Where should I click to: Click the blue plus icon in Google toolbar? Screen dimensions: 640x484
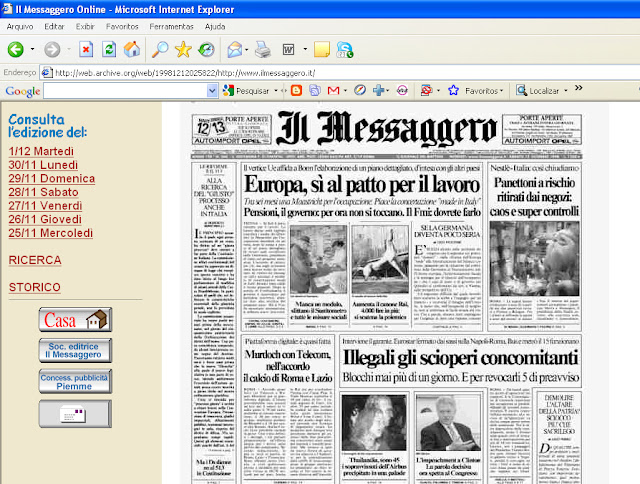[x=378, y=90]
